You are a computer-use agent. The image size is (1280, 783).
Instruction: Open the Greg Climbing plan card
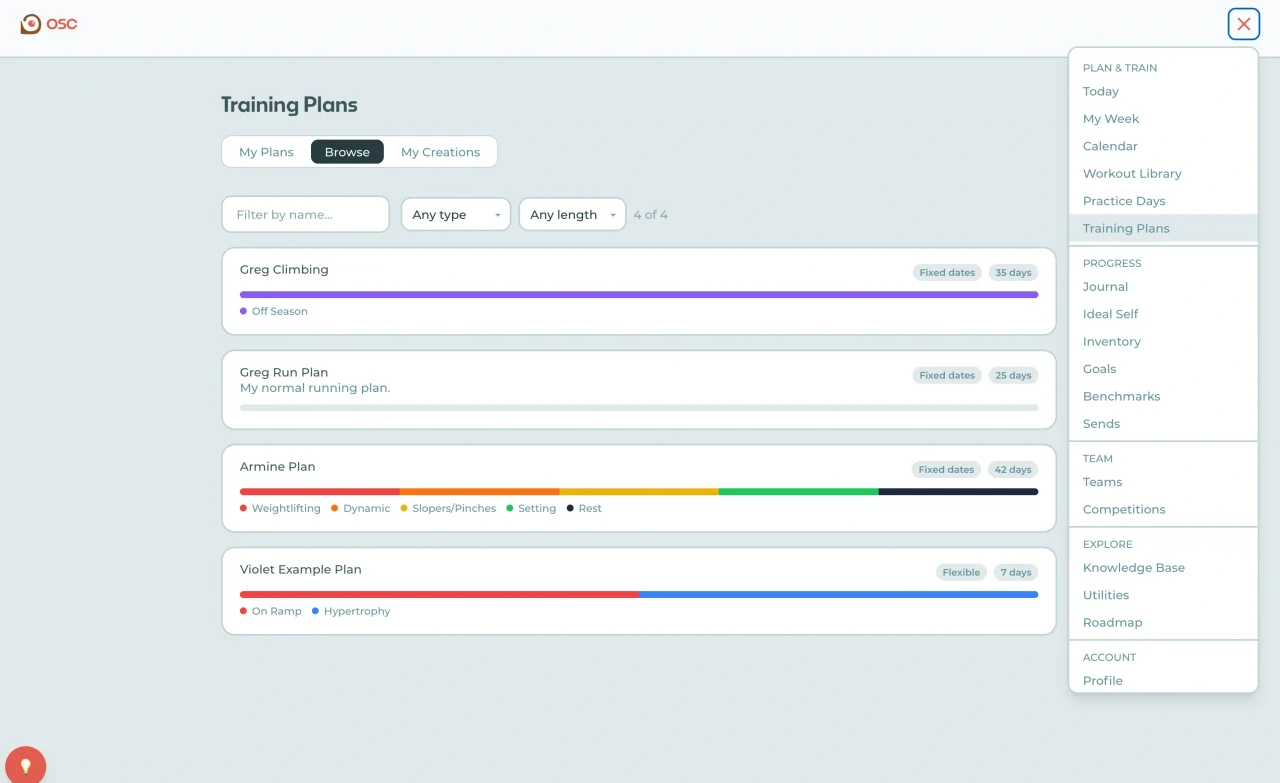[x=639, y=291]
